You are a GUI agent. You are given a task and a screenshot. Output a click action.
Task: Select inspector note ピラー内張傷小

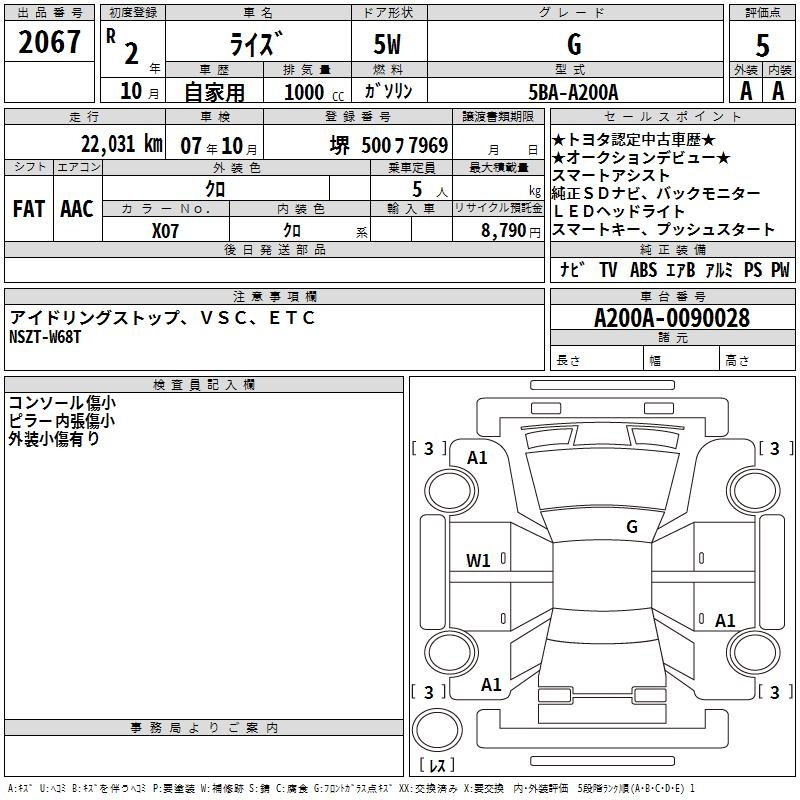tap(62, 420)
